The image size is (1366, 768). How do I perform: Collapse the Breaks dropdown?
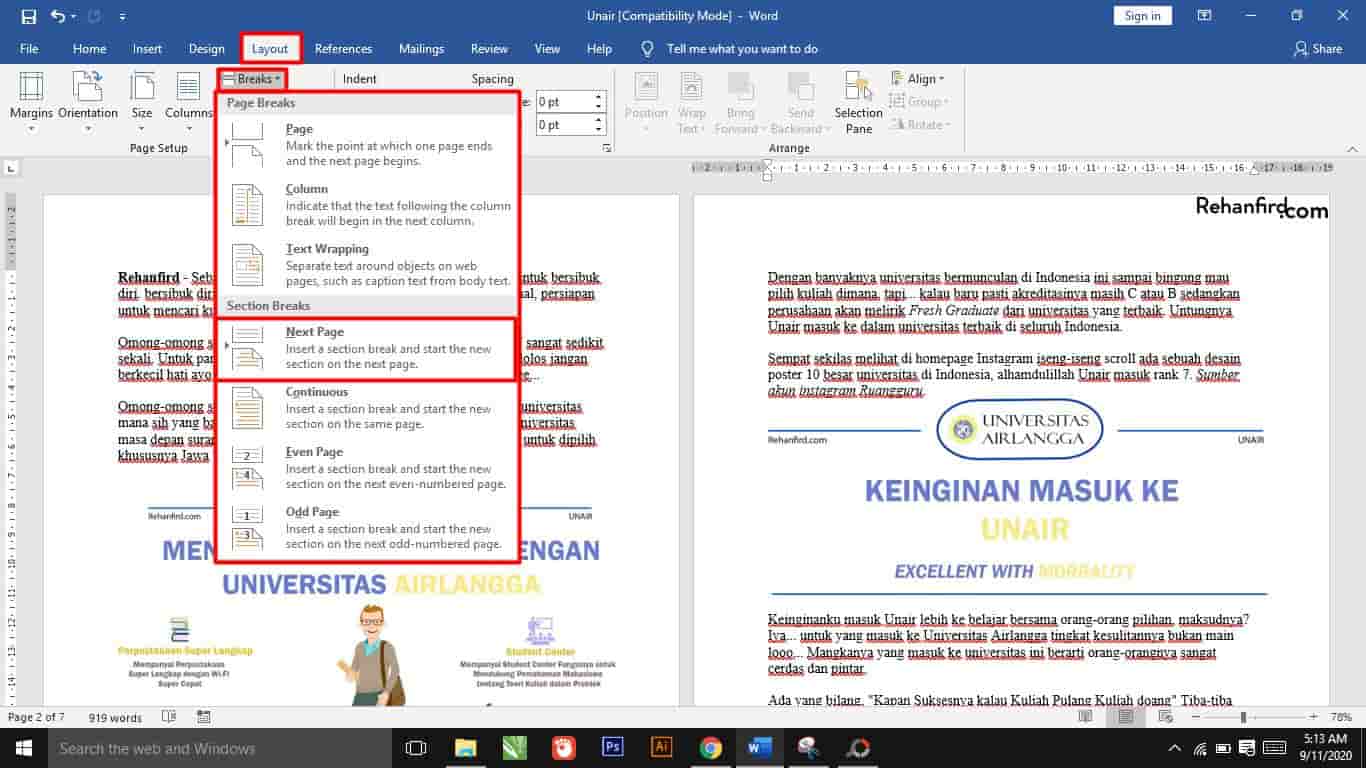252,79
